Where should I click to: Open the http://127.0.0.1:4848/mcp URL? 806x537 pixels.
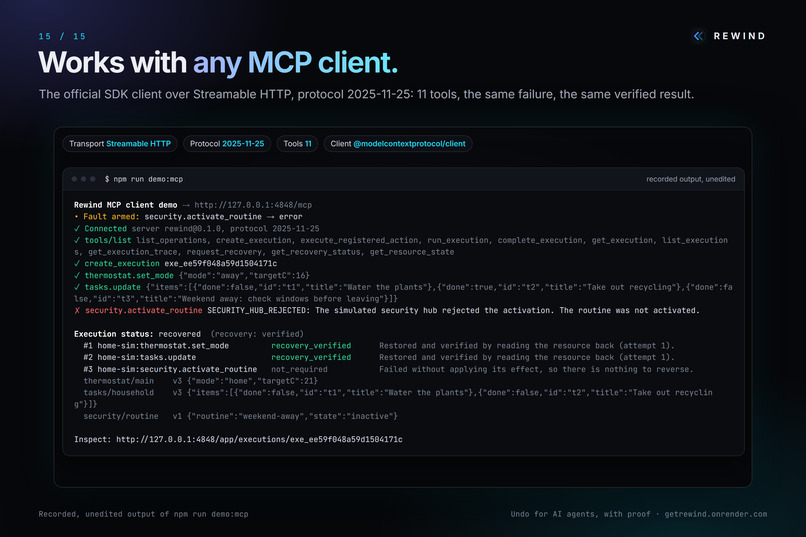253,205
